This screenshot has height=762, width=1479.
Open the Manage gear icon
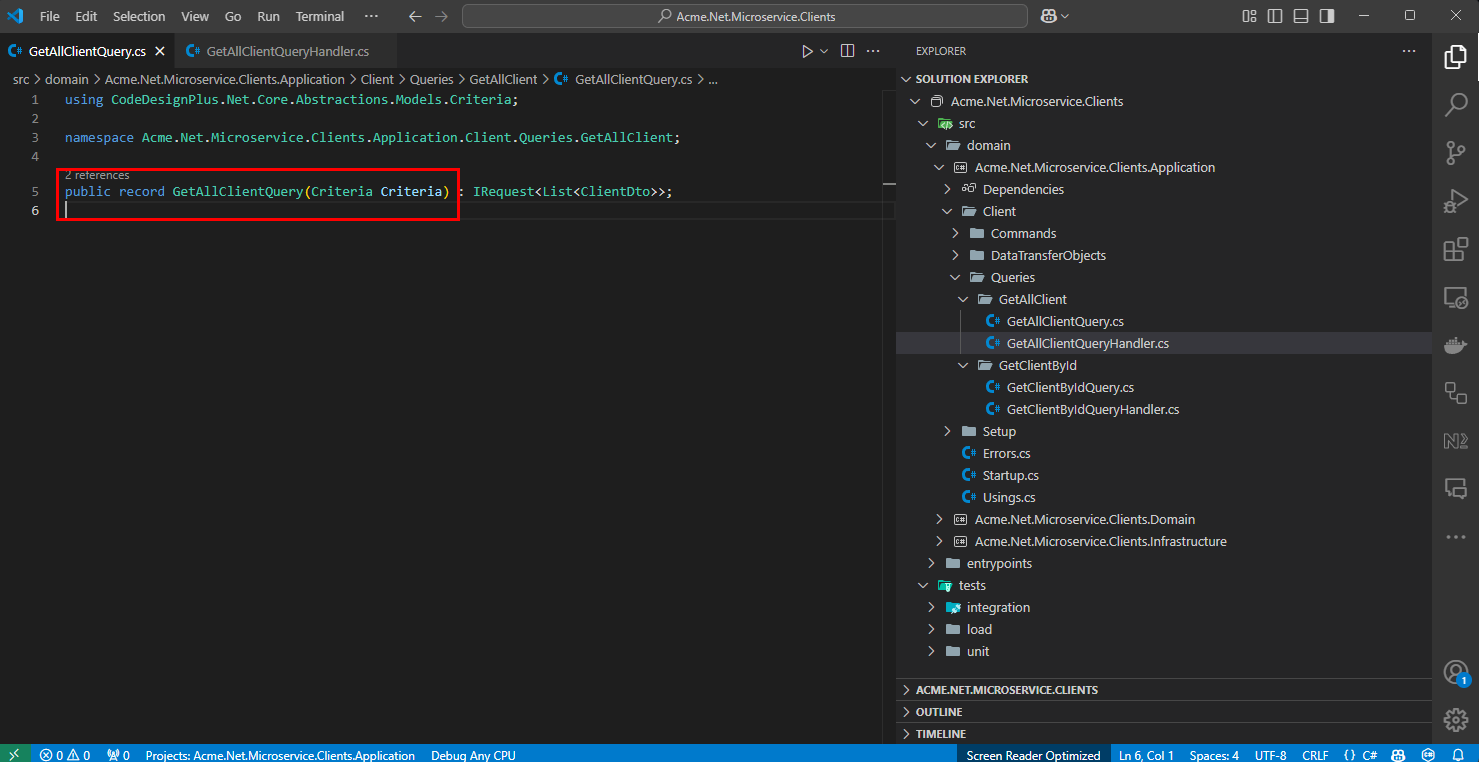1455,720
